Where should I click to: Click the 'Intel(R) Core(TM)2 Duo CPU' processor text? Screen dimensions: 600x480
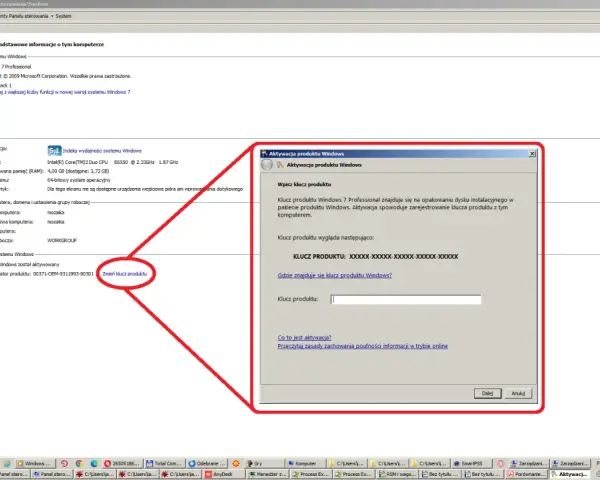pyautogui.click(x=77, y=162)
